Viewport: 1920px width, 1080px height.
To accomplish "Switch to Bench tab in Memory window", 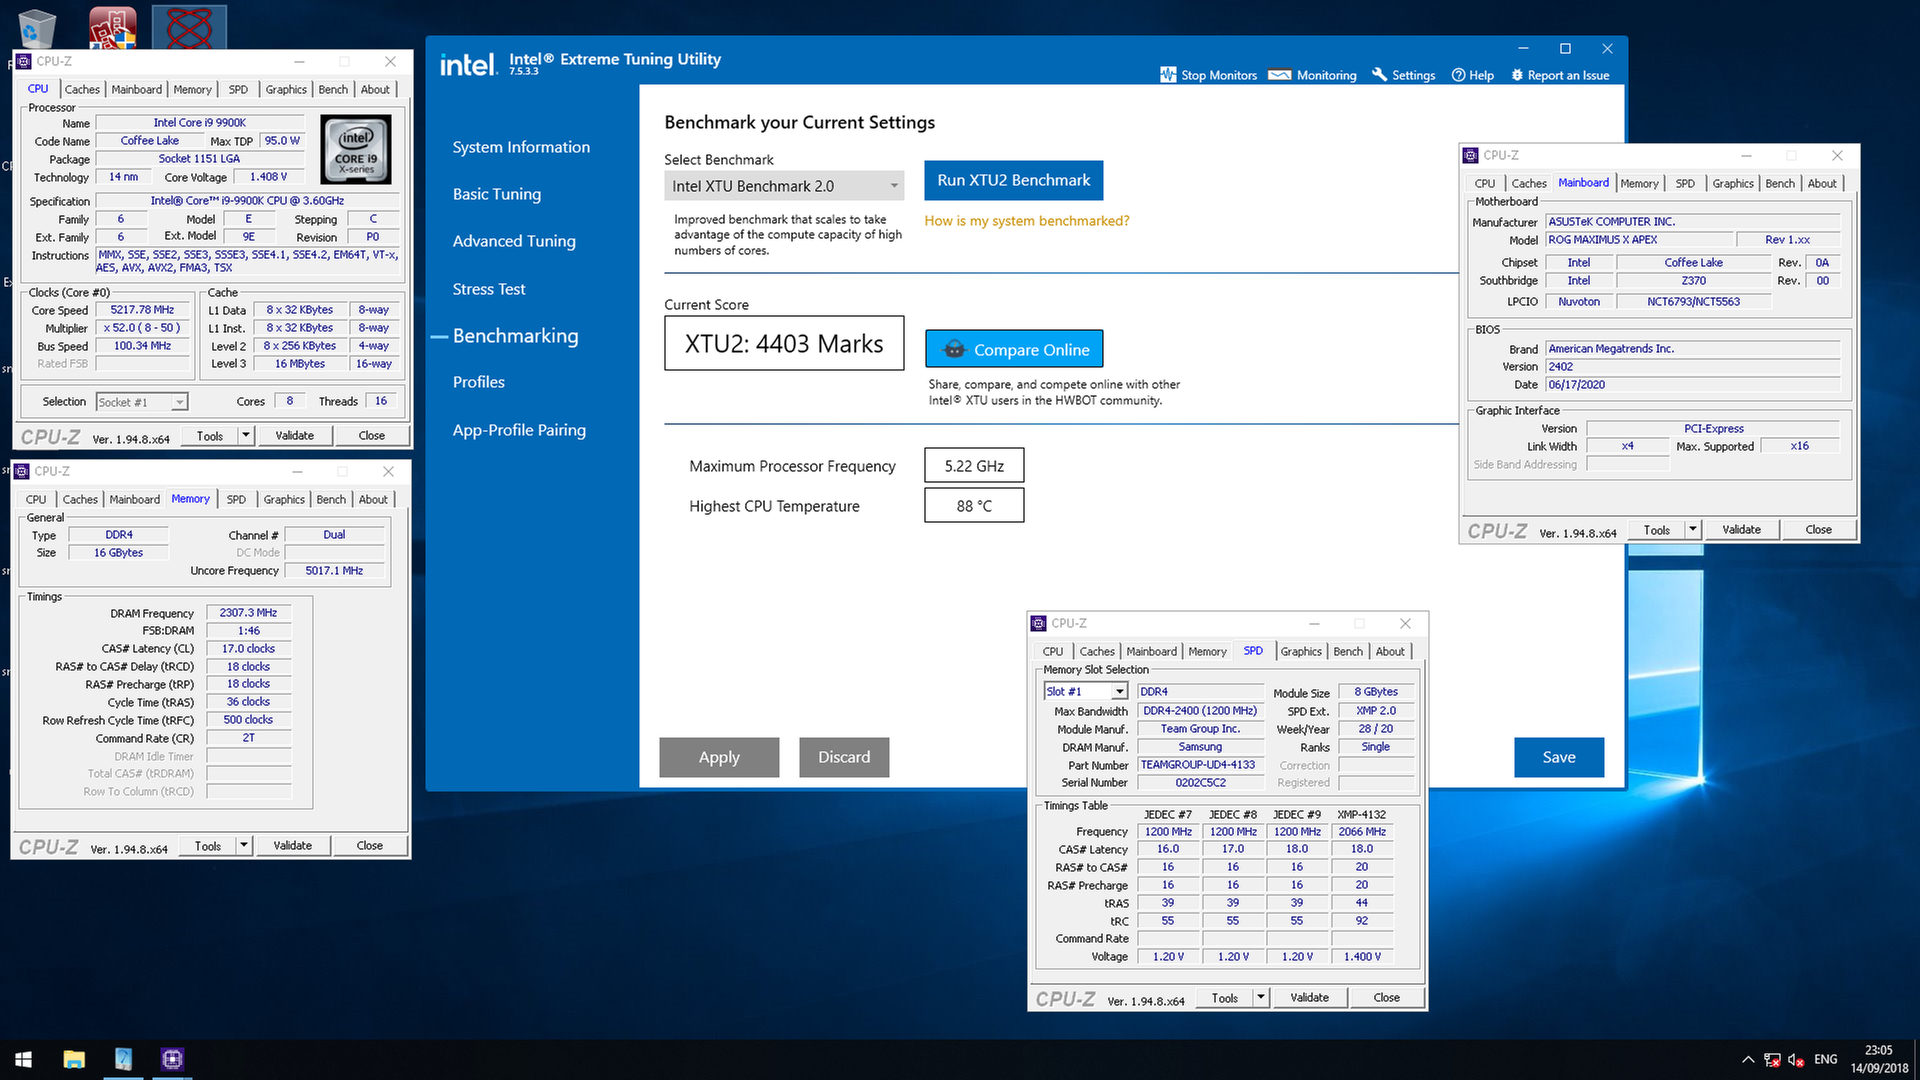I will pyautogui.click(x=331, y=499).
